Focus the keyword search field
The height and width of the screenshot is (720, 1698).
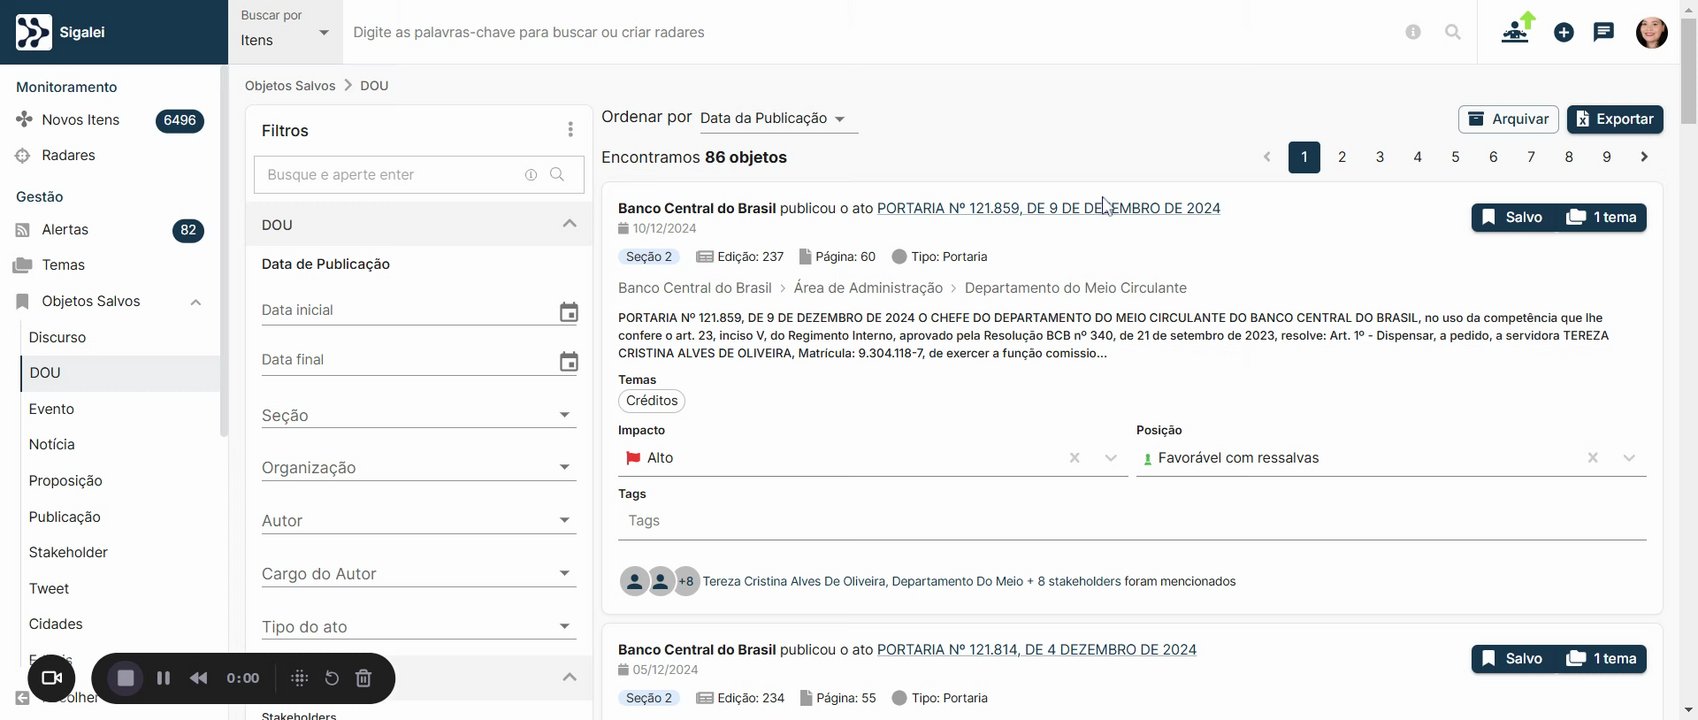click(x=870, y=32)
